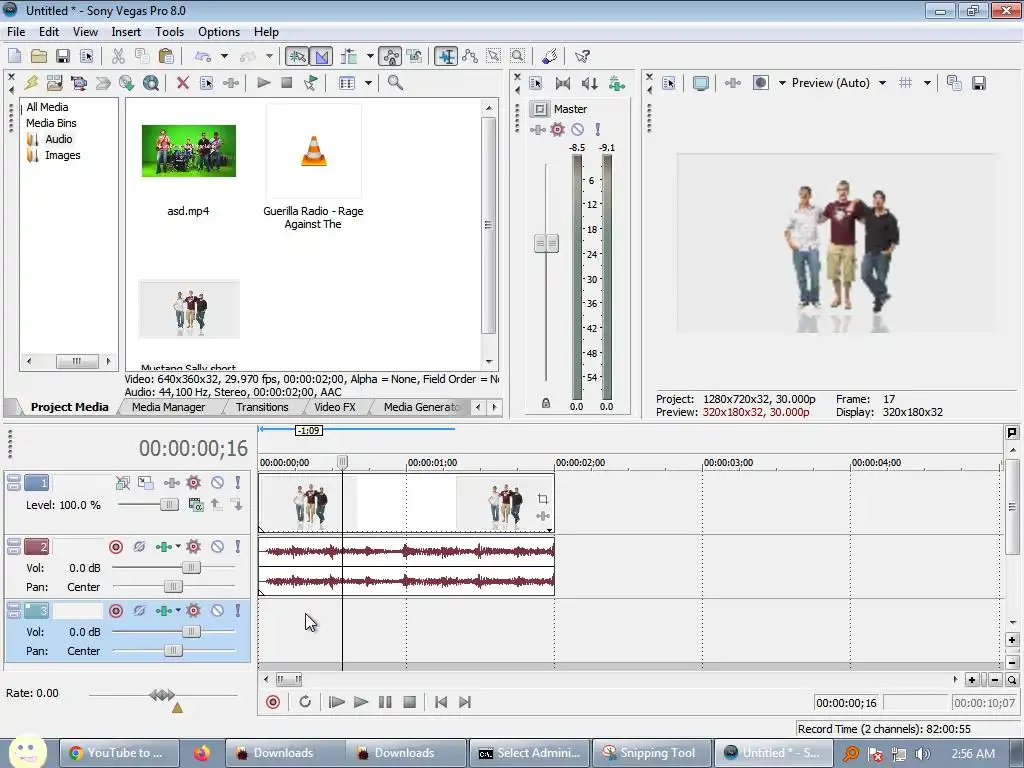The height and width of the screenshot is (768, 1024).
Task: Select the asd.mp4 media thumbnail
Action: (x=189, y=151)
